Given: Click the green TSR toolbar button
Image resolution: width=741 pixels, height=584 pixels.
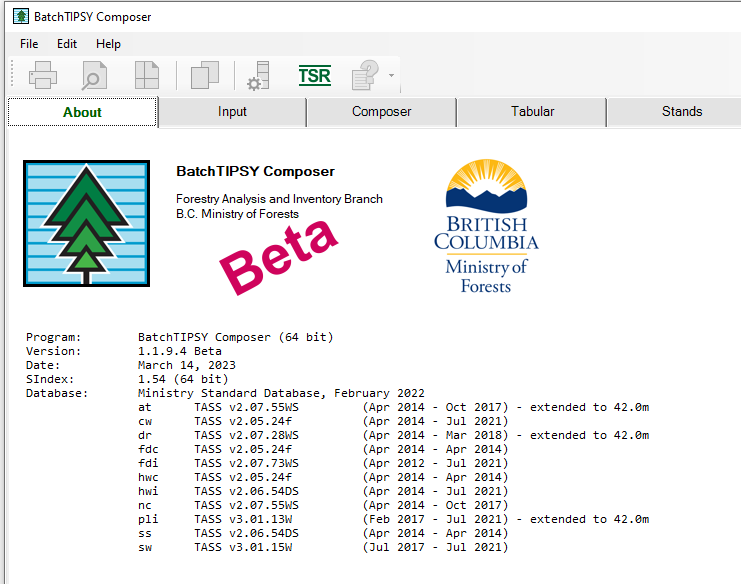Looking at the screenshot, I should click(x=315, y=76).
